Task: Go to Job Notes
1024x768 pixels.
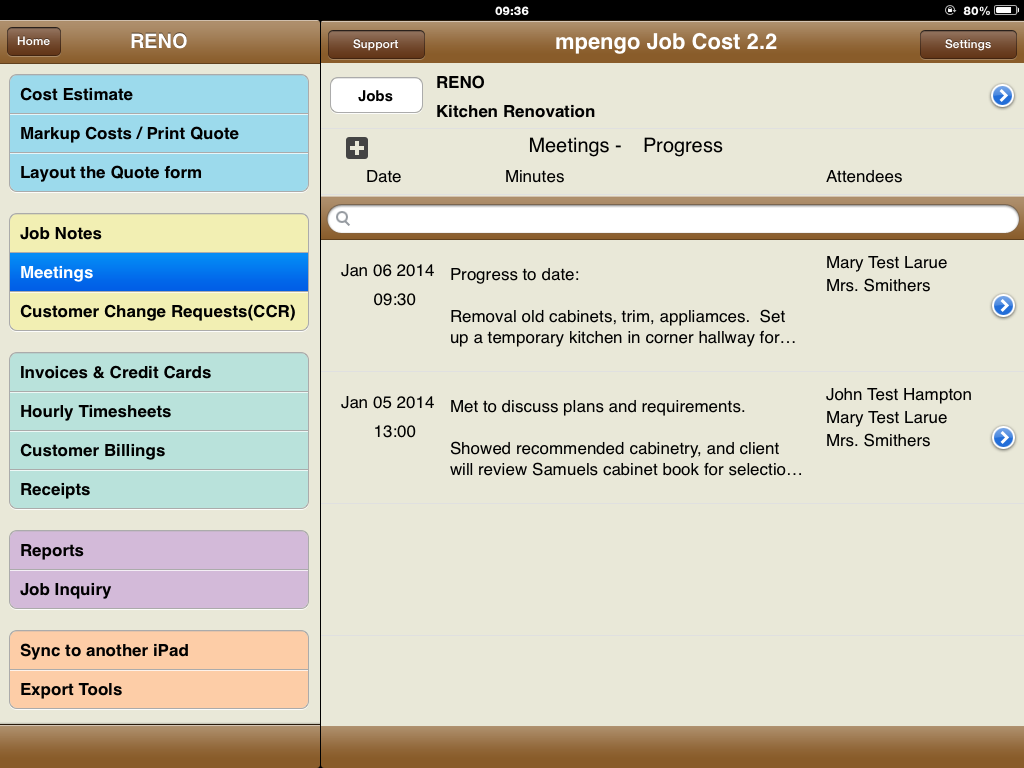Action: pos(159,234)
